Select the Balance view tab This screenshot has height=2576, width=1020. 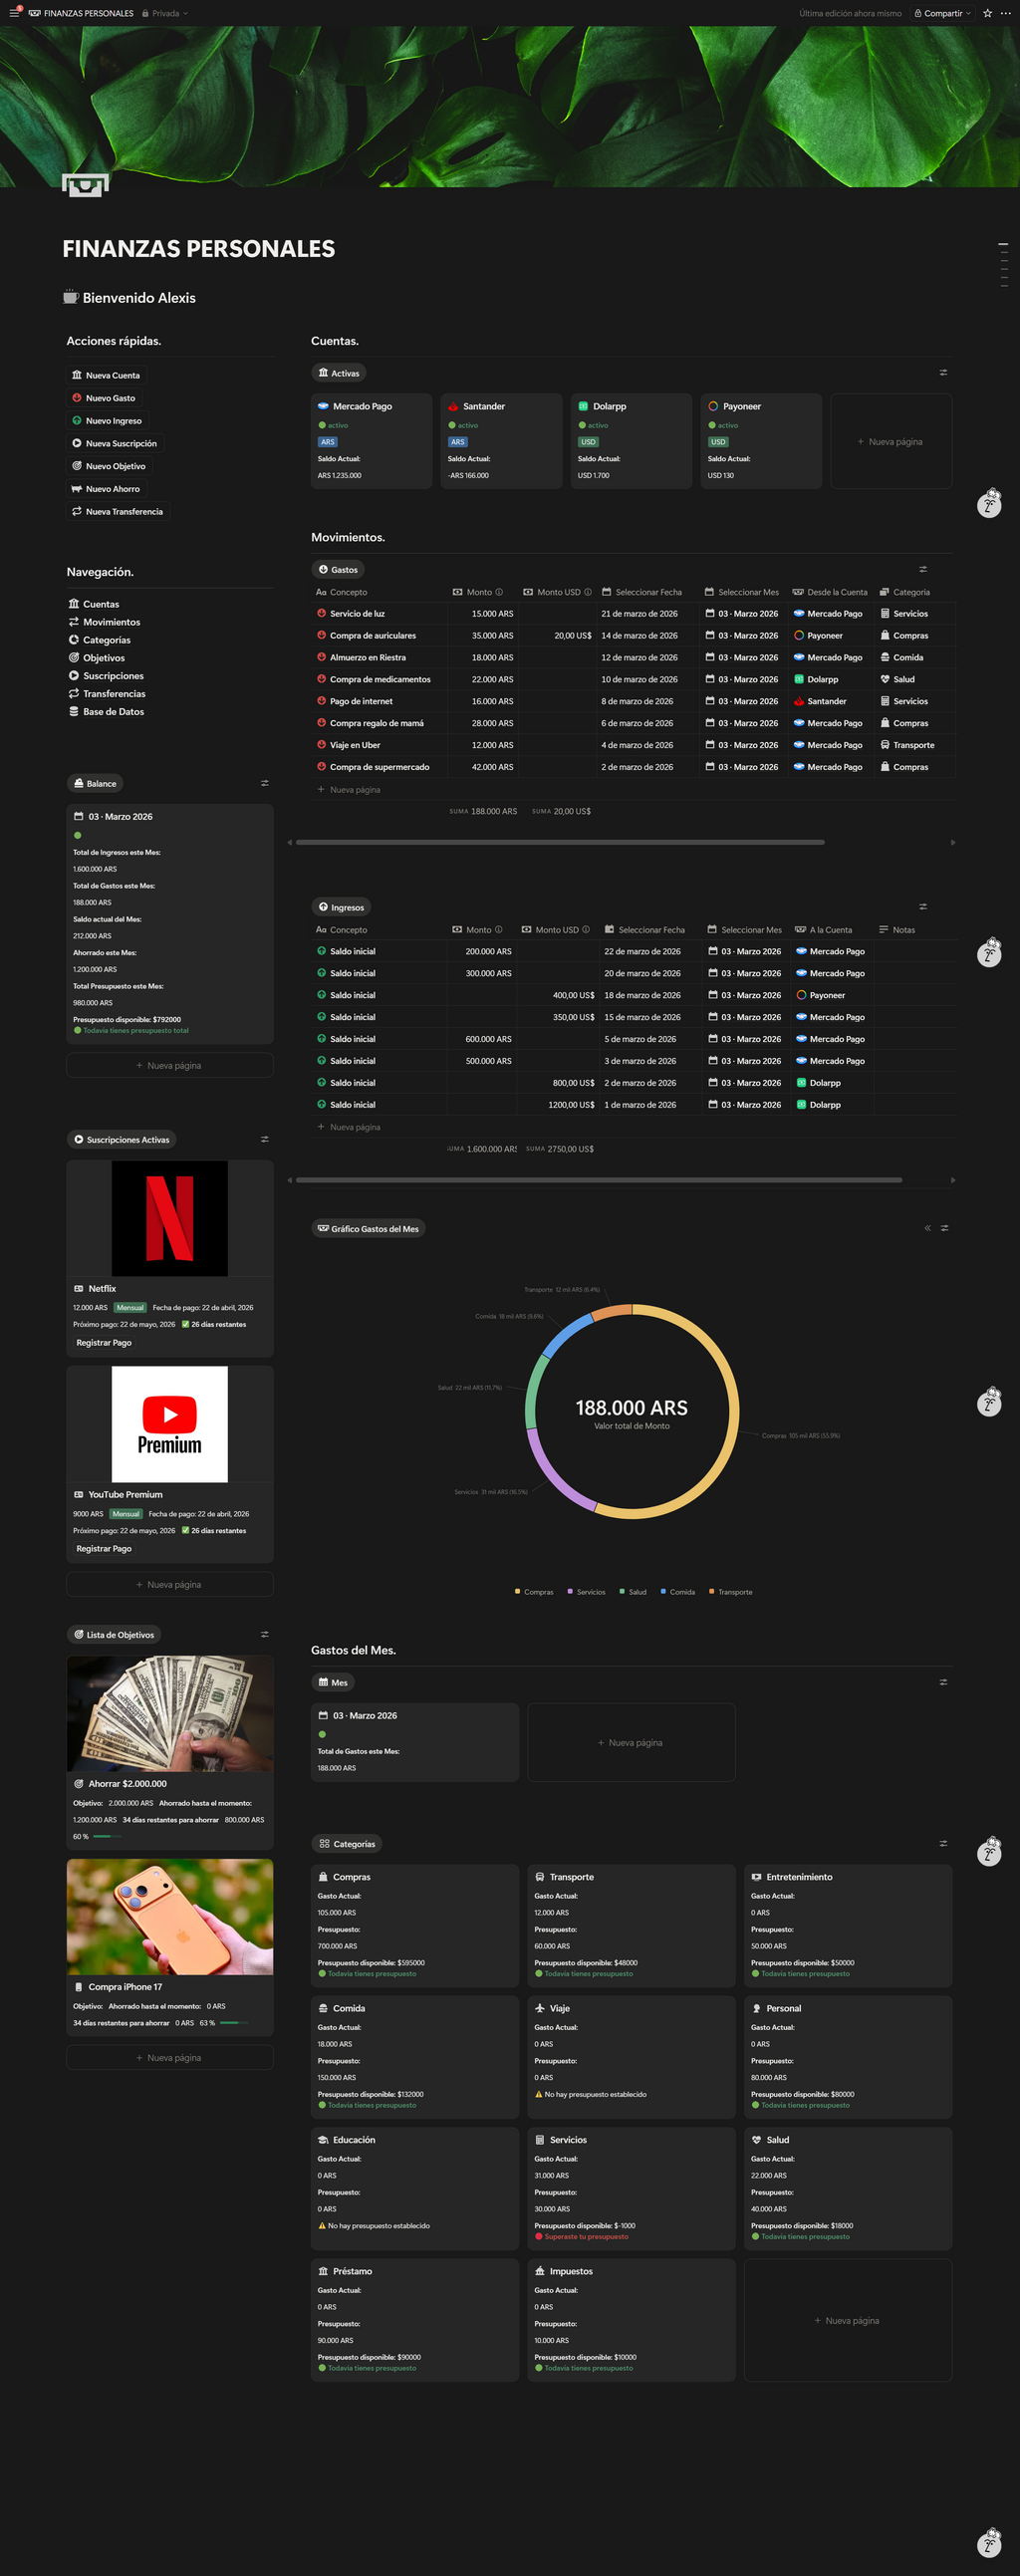click(94, 783)
